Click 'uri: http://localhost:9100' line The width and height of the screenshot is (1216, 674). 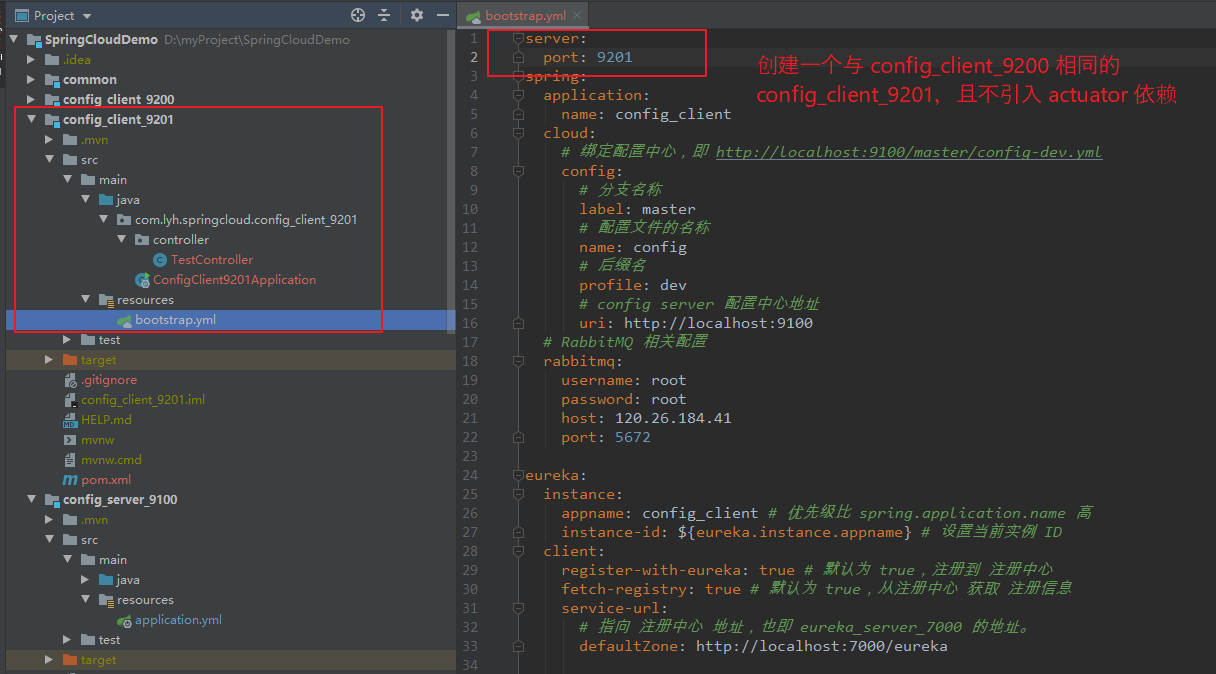point(696,323)
